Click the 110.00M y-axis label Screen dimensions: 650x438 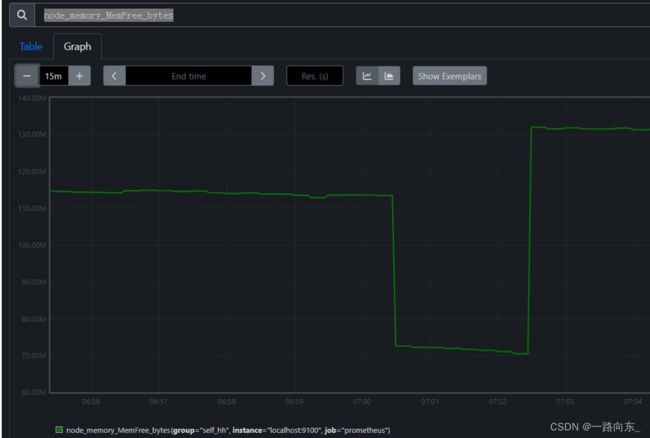click(32, 208)
